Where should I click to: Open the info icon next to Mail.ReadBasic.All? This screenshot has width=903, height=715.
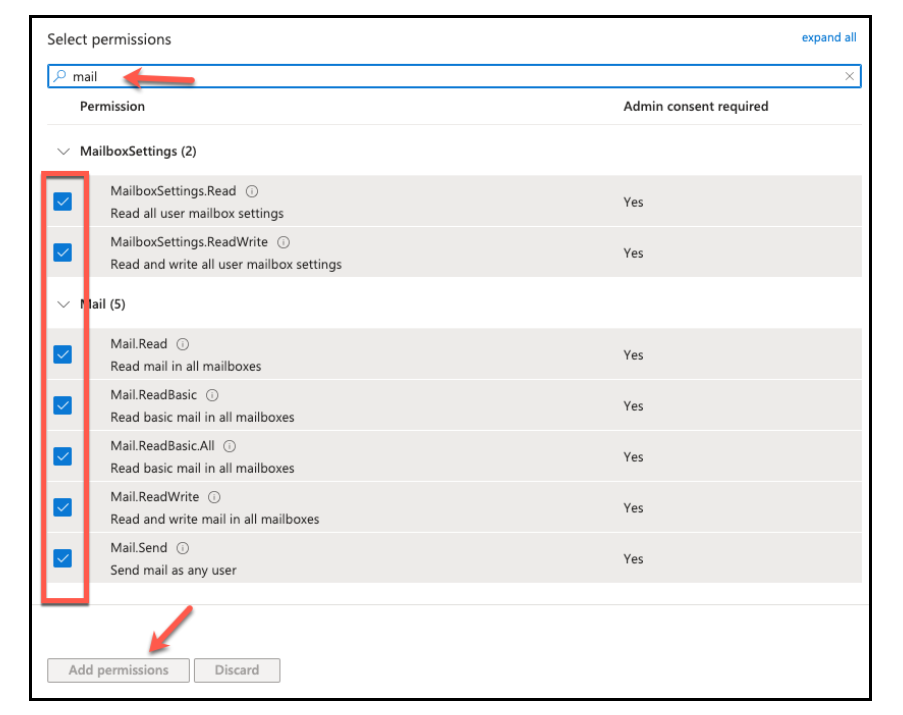(x=230, y=446)
